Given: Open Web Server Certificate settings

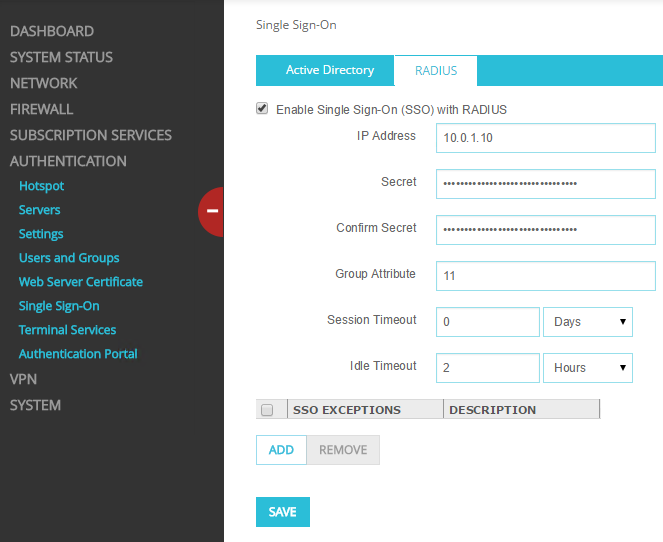Looking at the screenshot, I should click(x=81, y=282).
